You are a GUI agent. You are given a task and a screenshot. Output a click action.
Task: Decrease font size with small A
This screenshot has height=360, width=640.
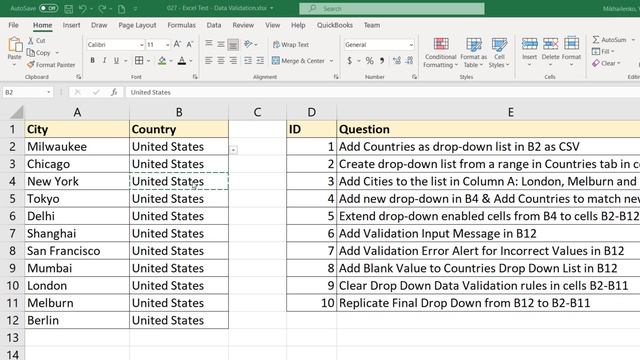(x=190, y=44)
